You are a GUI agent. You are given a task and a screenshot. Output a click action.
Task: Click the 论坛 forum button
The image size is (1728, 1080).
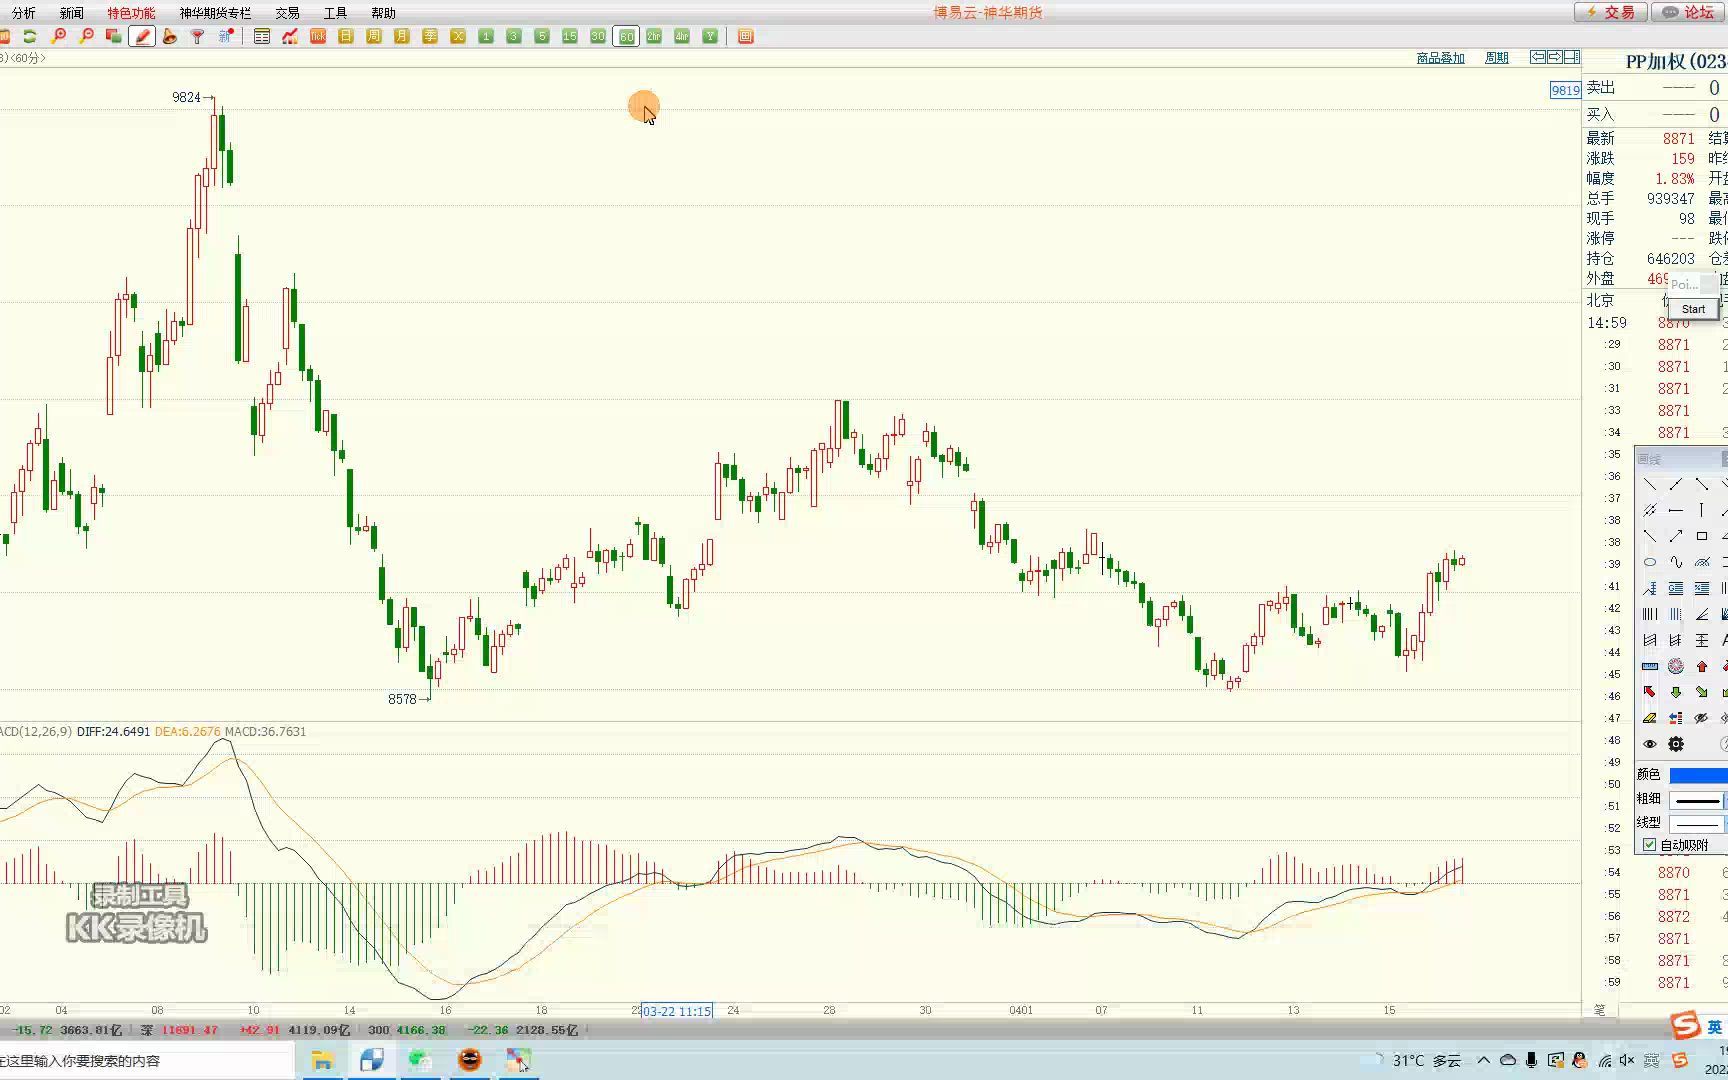1689,12
